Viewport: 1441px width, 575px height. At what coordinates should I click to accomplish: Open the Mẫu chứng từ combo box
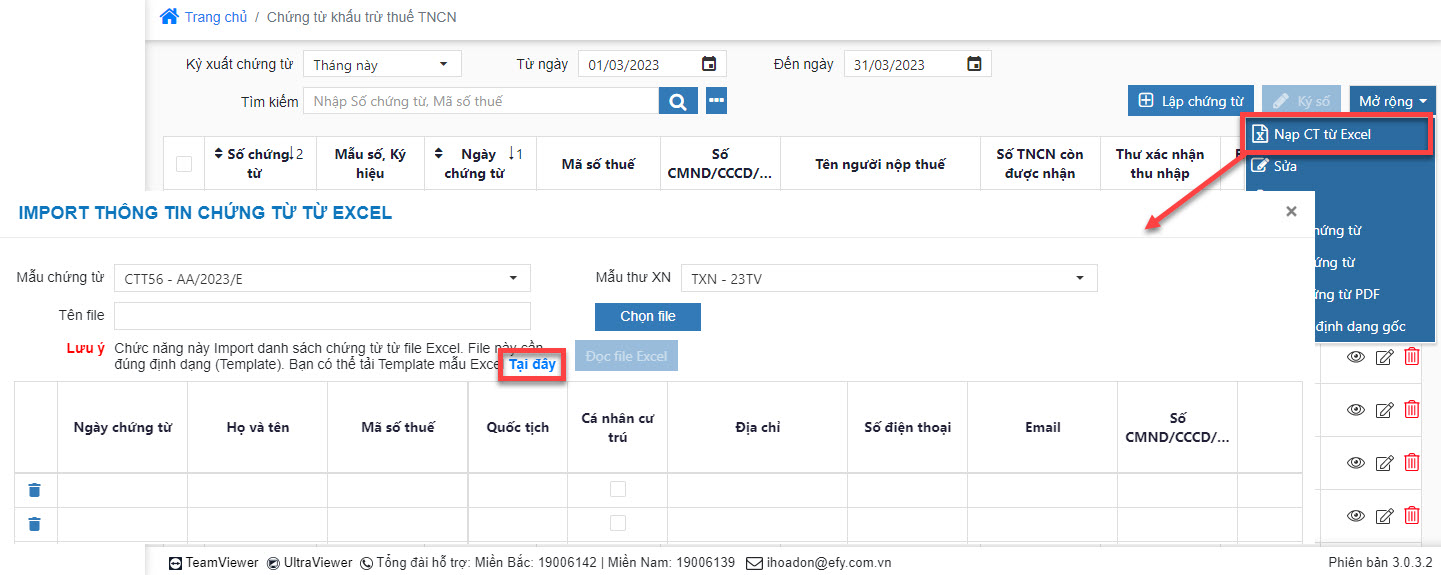point(322,279)
